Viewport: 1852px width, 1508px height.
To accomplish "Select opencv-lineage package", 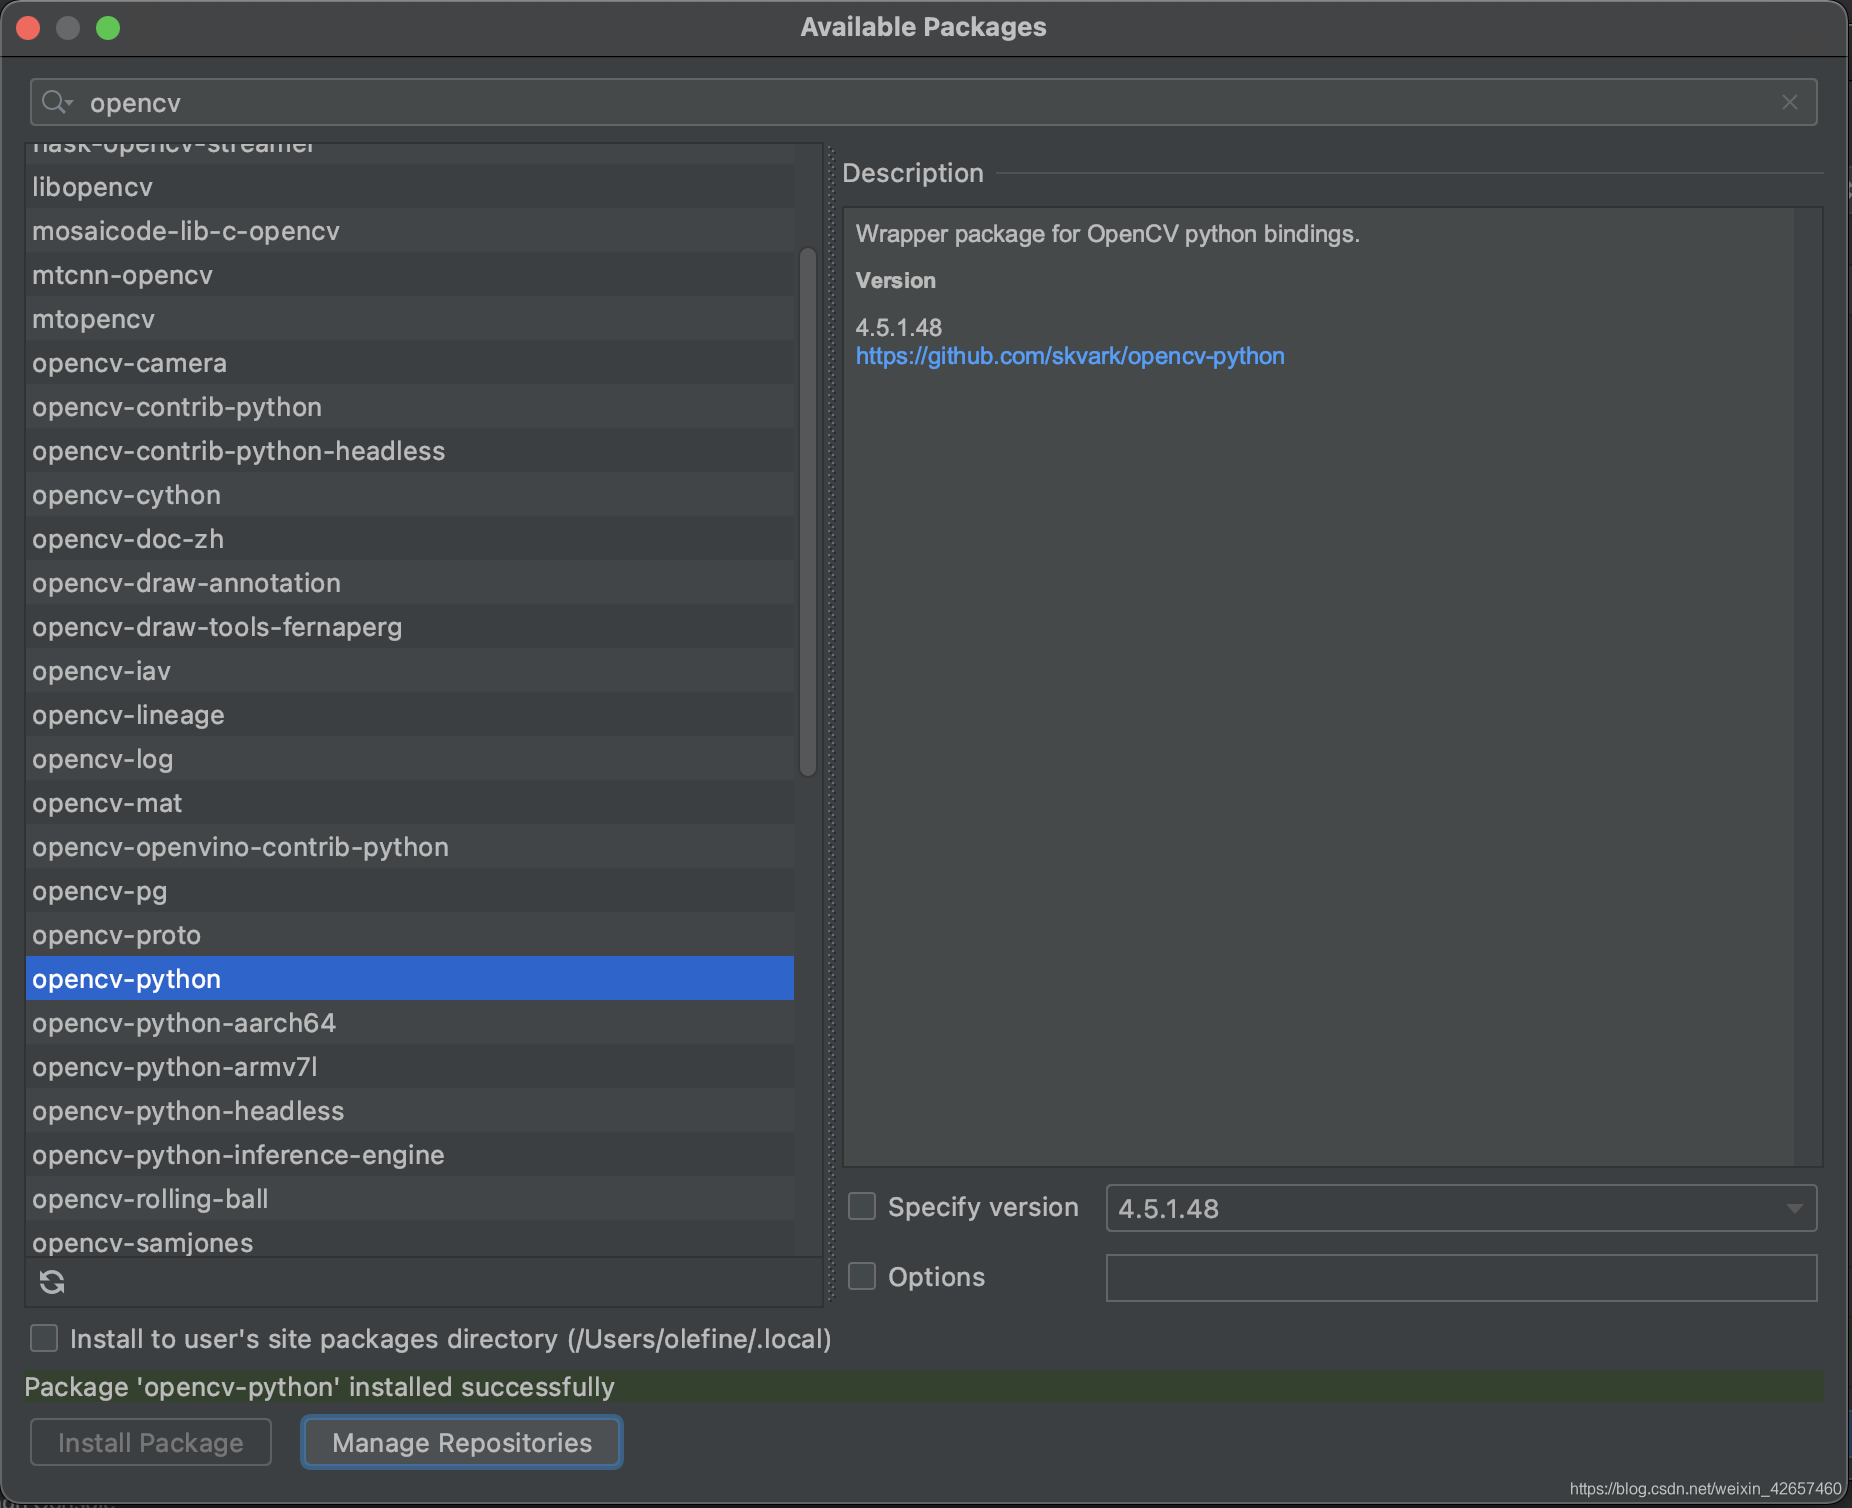I will click(410, 715).
